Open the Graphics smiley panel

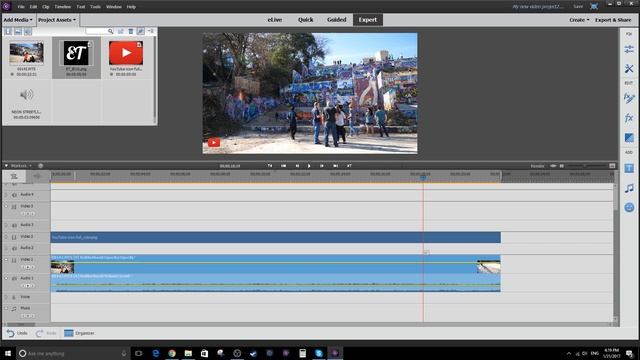point(629,207)
